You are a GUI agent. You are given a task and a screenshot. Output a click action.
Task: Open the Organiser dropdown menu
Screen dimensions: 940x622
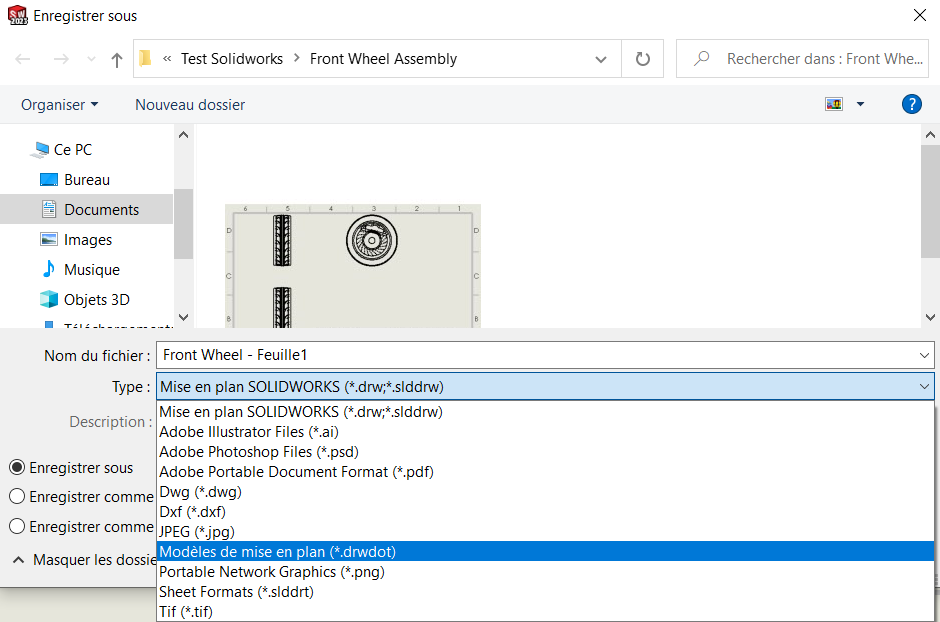[59, 104]
